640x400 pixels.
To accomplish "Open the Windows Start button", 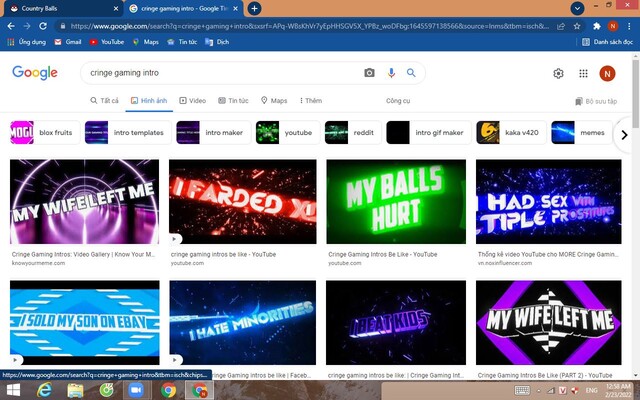I will click(13, 391).
